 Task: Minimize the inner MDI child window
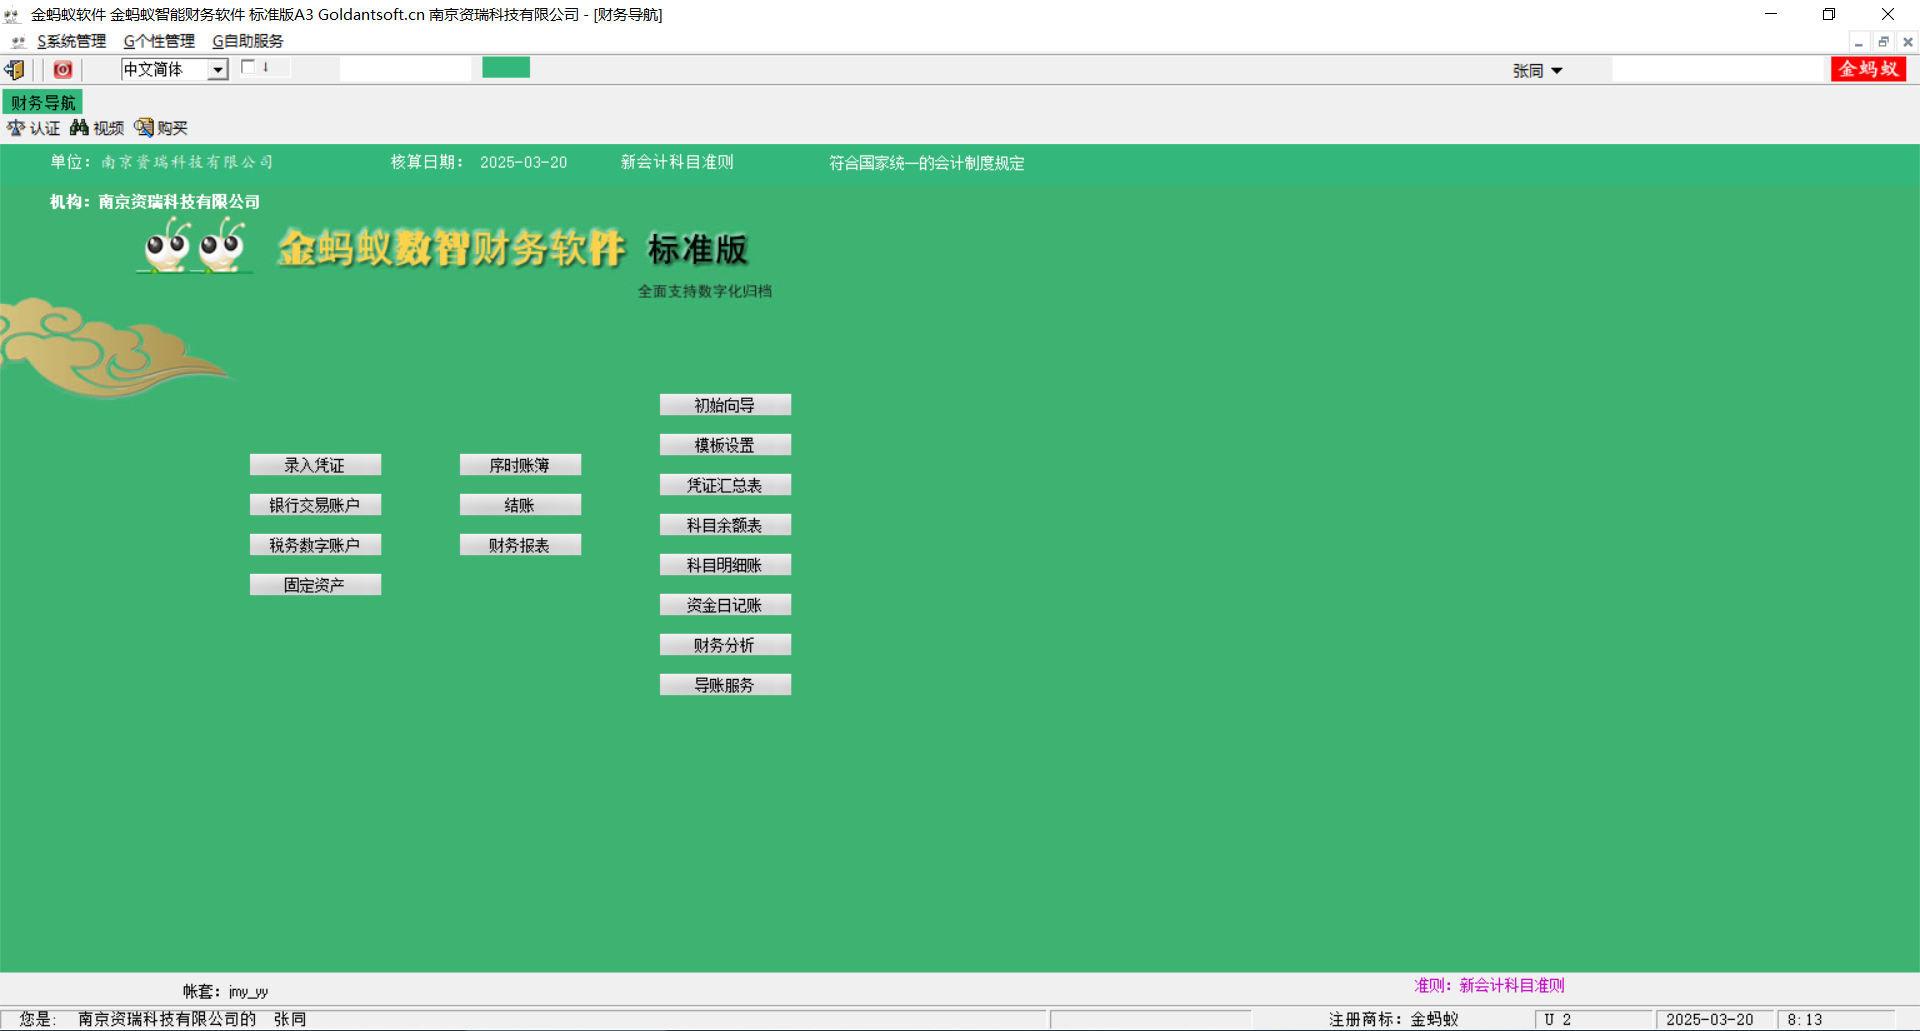tap(1858, 42)
